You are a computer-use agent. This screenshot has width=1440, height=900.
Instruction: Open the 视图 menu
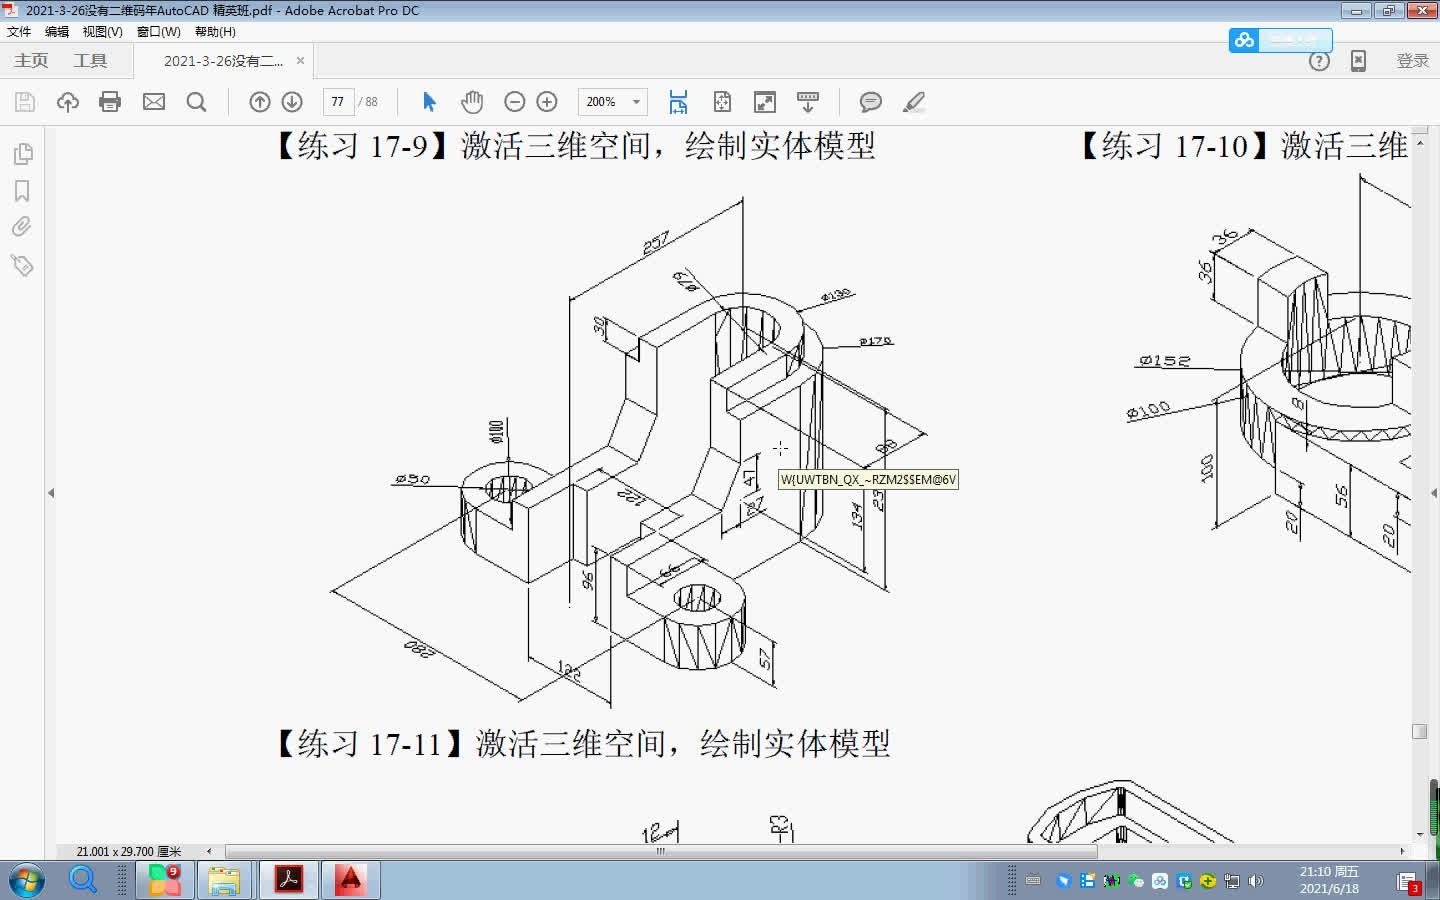pyautogui.click(x=101, y=31)
